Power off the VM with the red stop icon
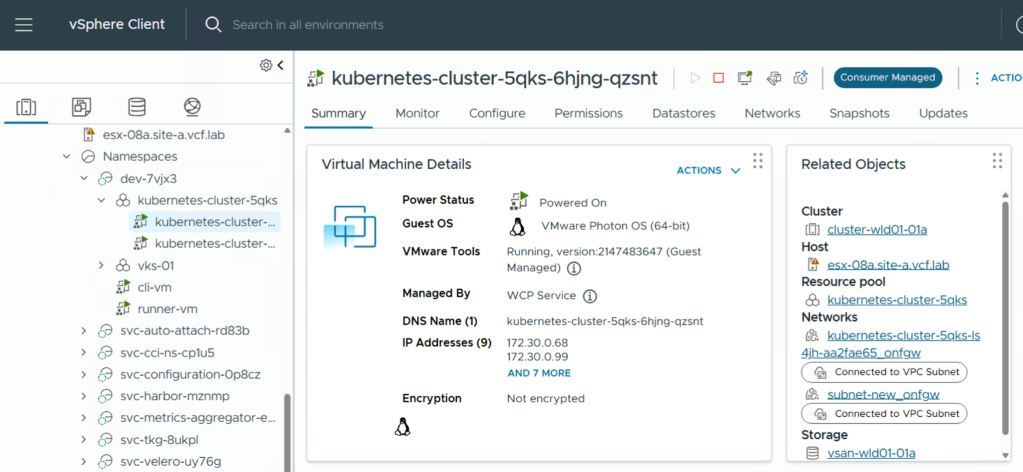The width and height of the screenshot is (1023, 472). 718,78
